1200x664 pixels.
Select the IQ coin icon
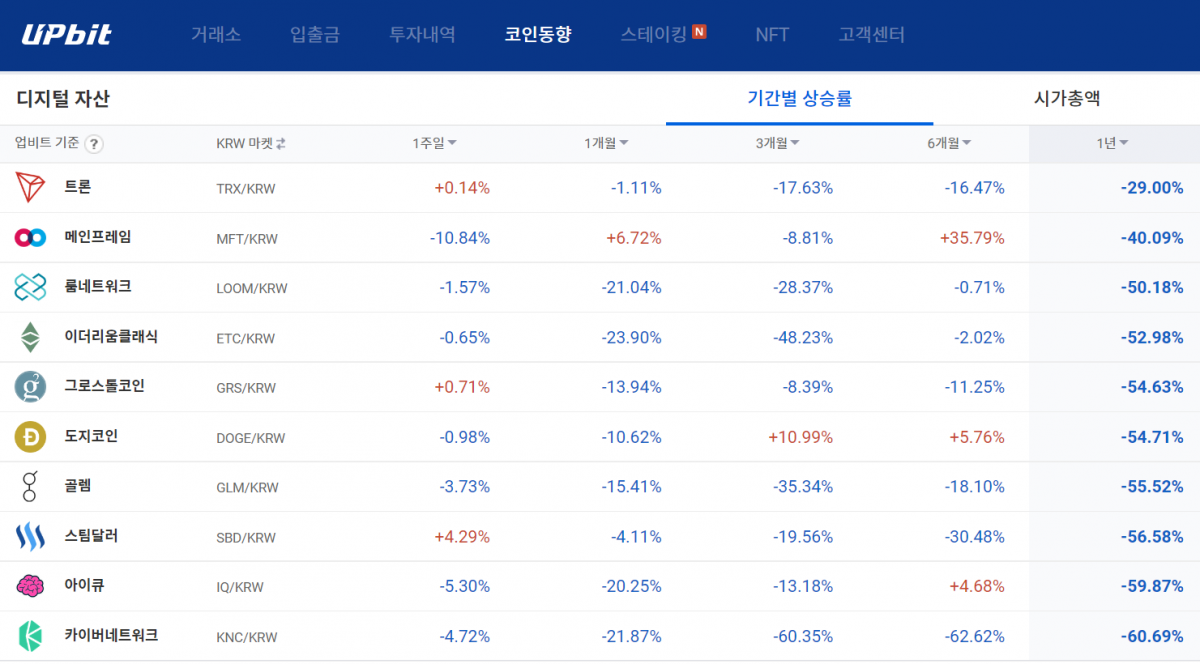tap(30, 587)
